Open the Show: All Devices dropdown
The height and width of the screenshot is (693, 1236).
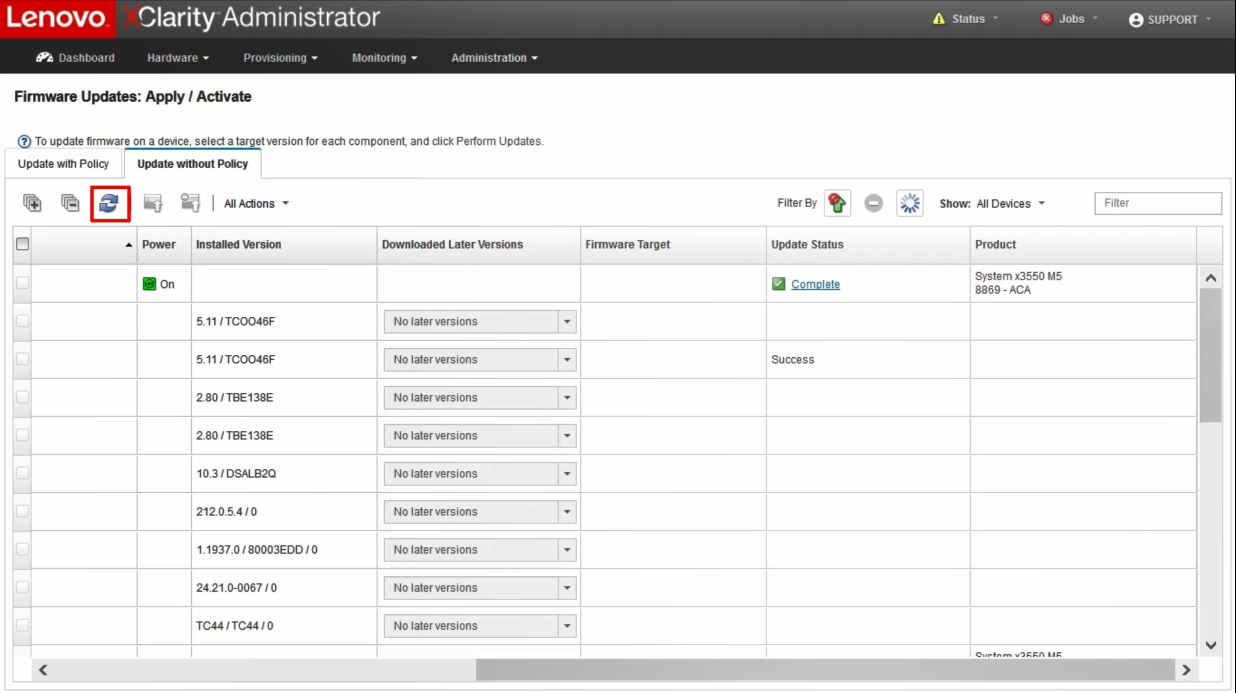click(1010, 204)
